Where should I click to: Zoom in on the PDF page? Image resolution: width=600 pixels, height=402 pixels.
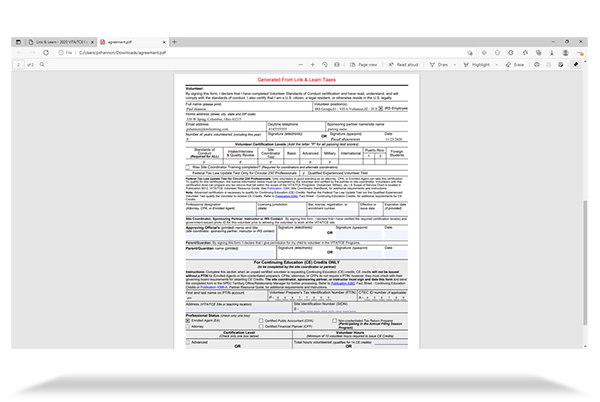point(313,65)
